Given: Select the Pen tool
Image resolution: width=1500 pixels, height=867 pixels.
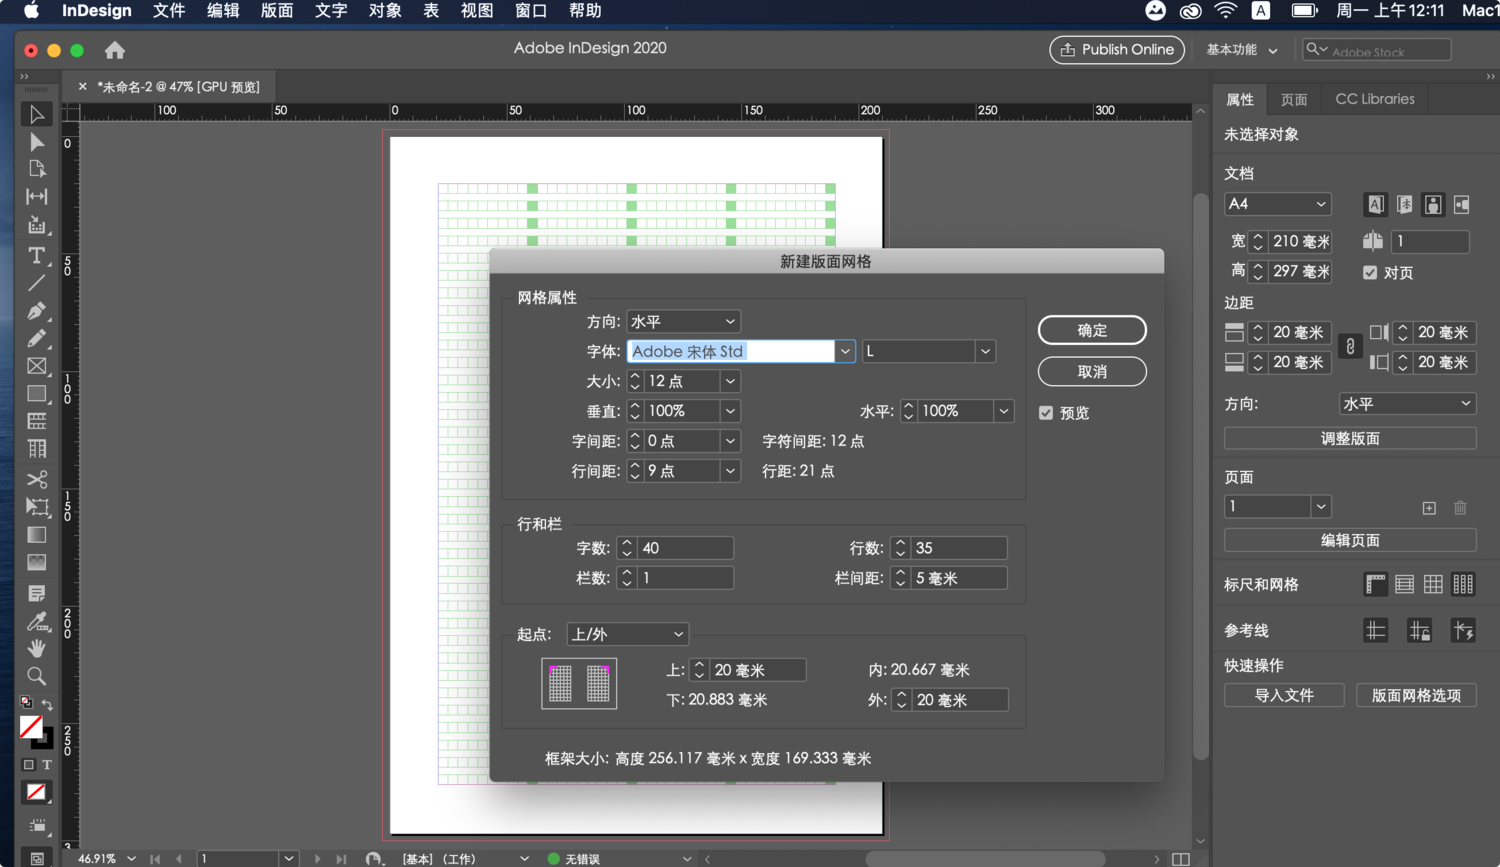Looking at the screenshot, I should pyautogui.click(x=37, y=310).
